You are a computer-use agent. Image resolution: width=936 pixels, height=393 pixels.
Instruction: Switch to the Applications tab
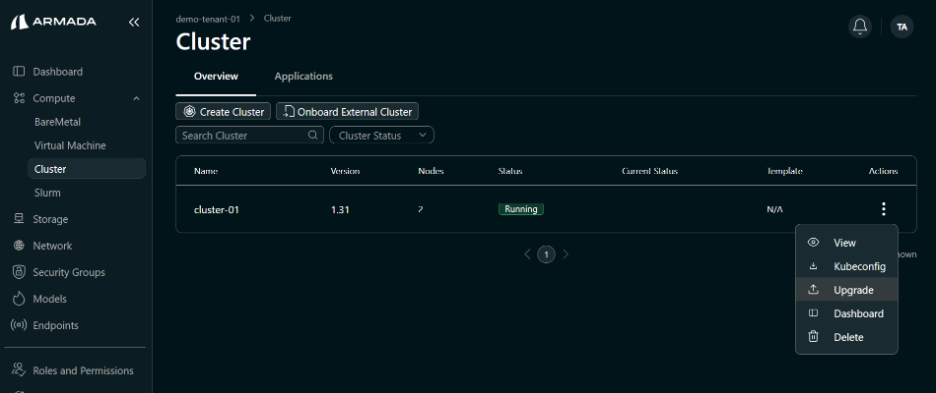[x=303, y=76]
